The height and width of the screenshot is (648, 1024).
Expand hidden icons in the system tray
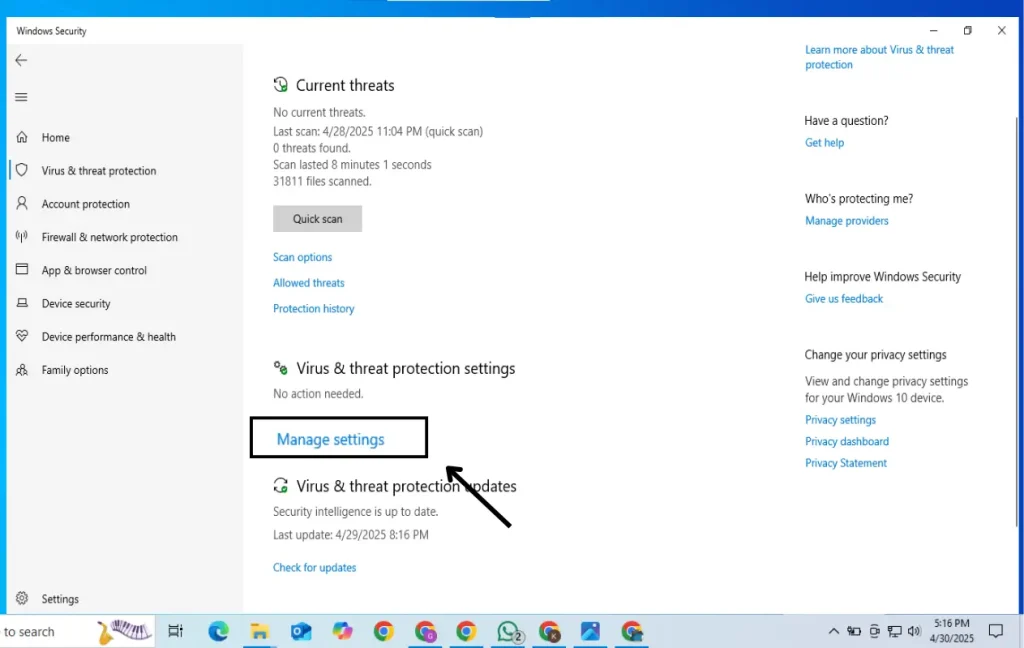[x=833, y=631]
